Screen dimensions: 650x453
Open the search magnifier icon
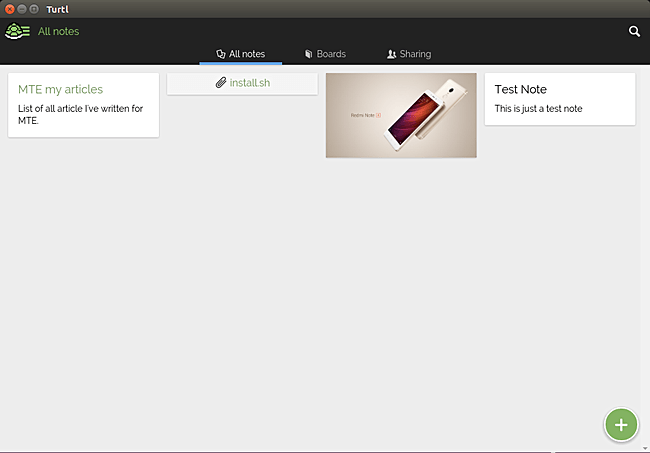[634, 31]
